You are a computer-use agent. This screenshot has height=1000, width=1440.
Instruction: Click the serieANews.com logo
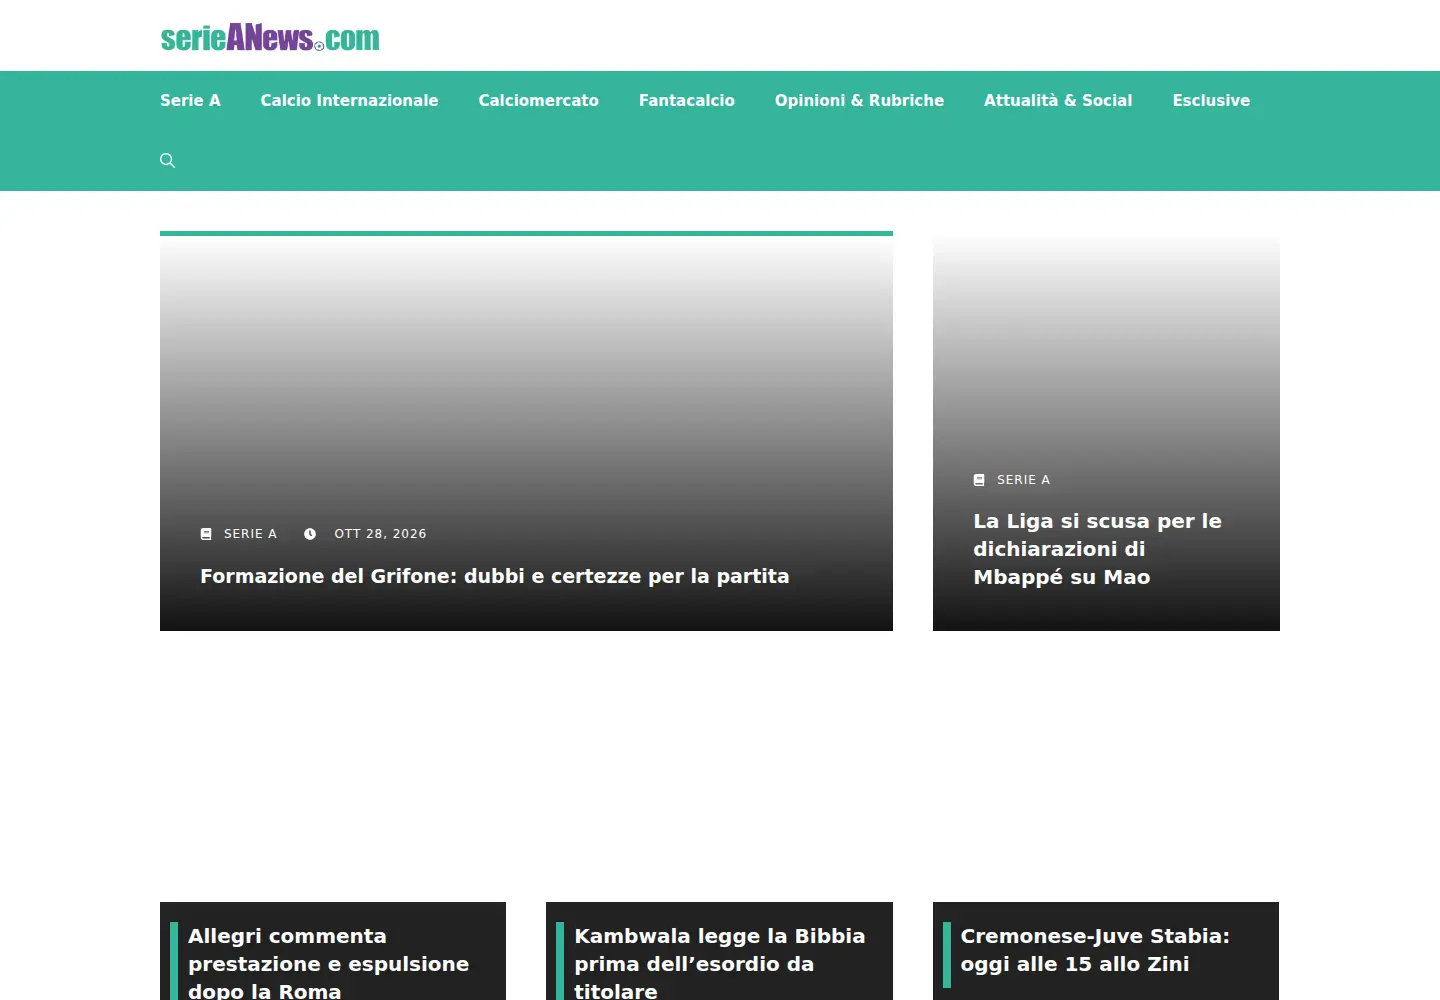(270, 37)
